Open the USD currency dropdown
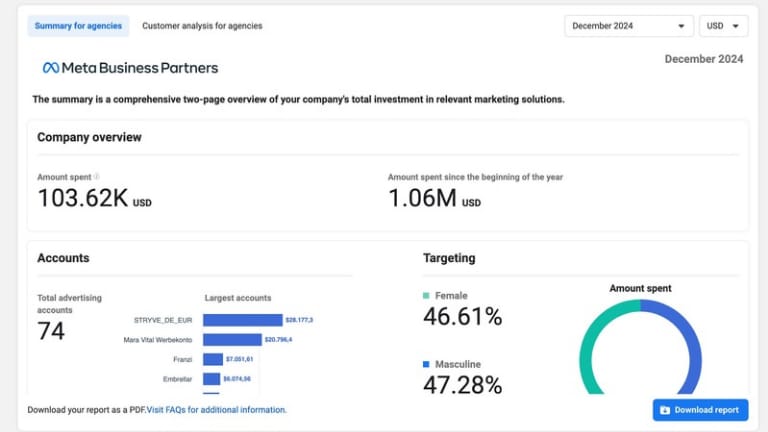The height and width of the screenshot is (432, 768). [723, 26]
